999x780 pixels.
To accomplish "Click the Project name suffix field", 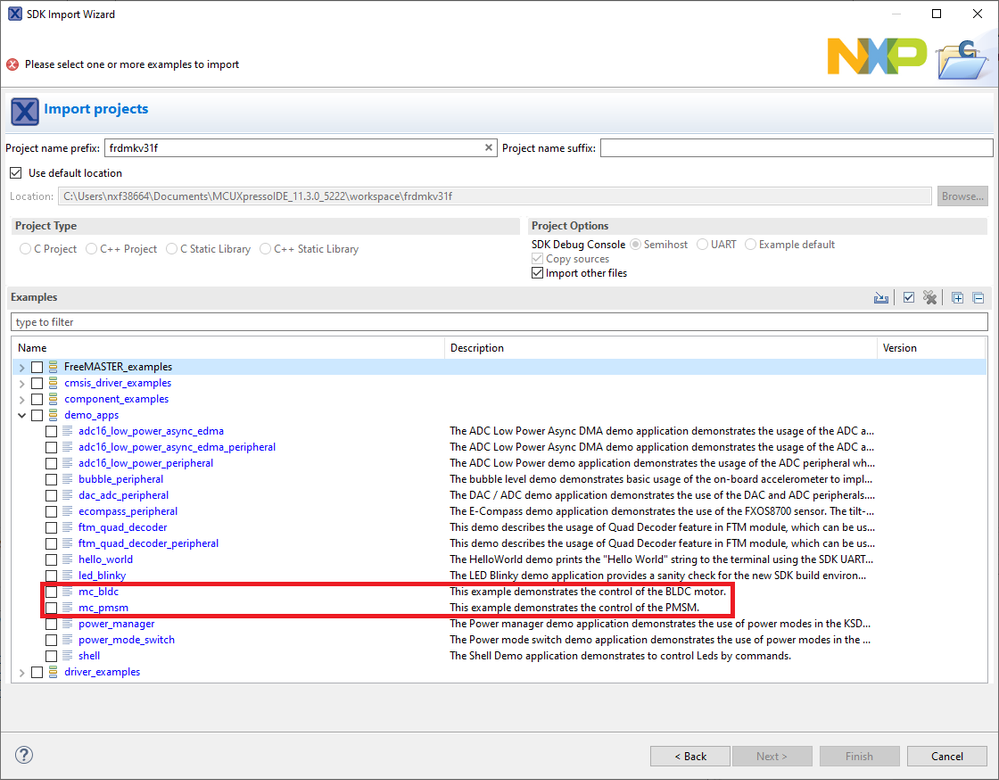I will (796, 148).
